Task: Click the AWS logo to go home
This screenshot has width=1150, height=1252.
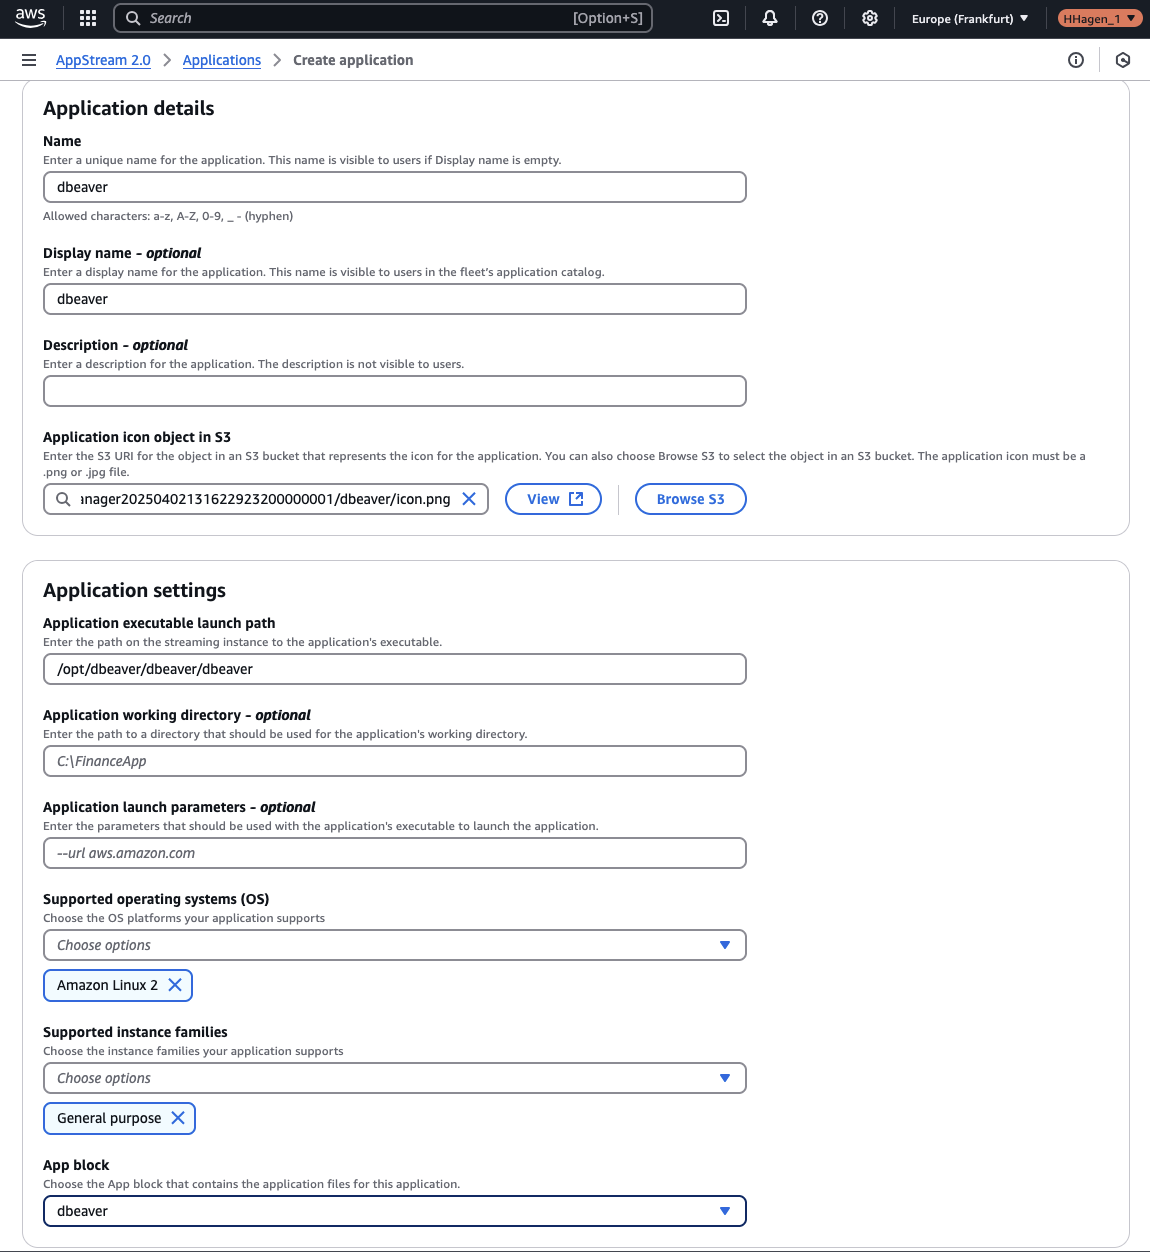Action: point(30,17)
